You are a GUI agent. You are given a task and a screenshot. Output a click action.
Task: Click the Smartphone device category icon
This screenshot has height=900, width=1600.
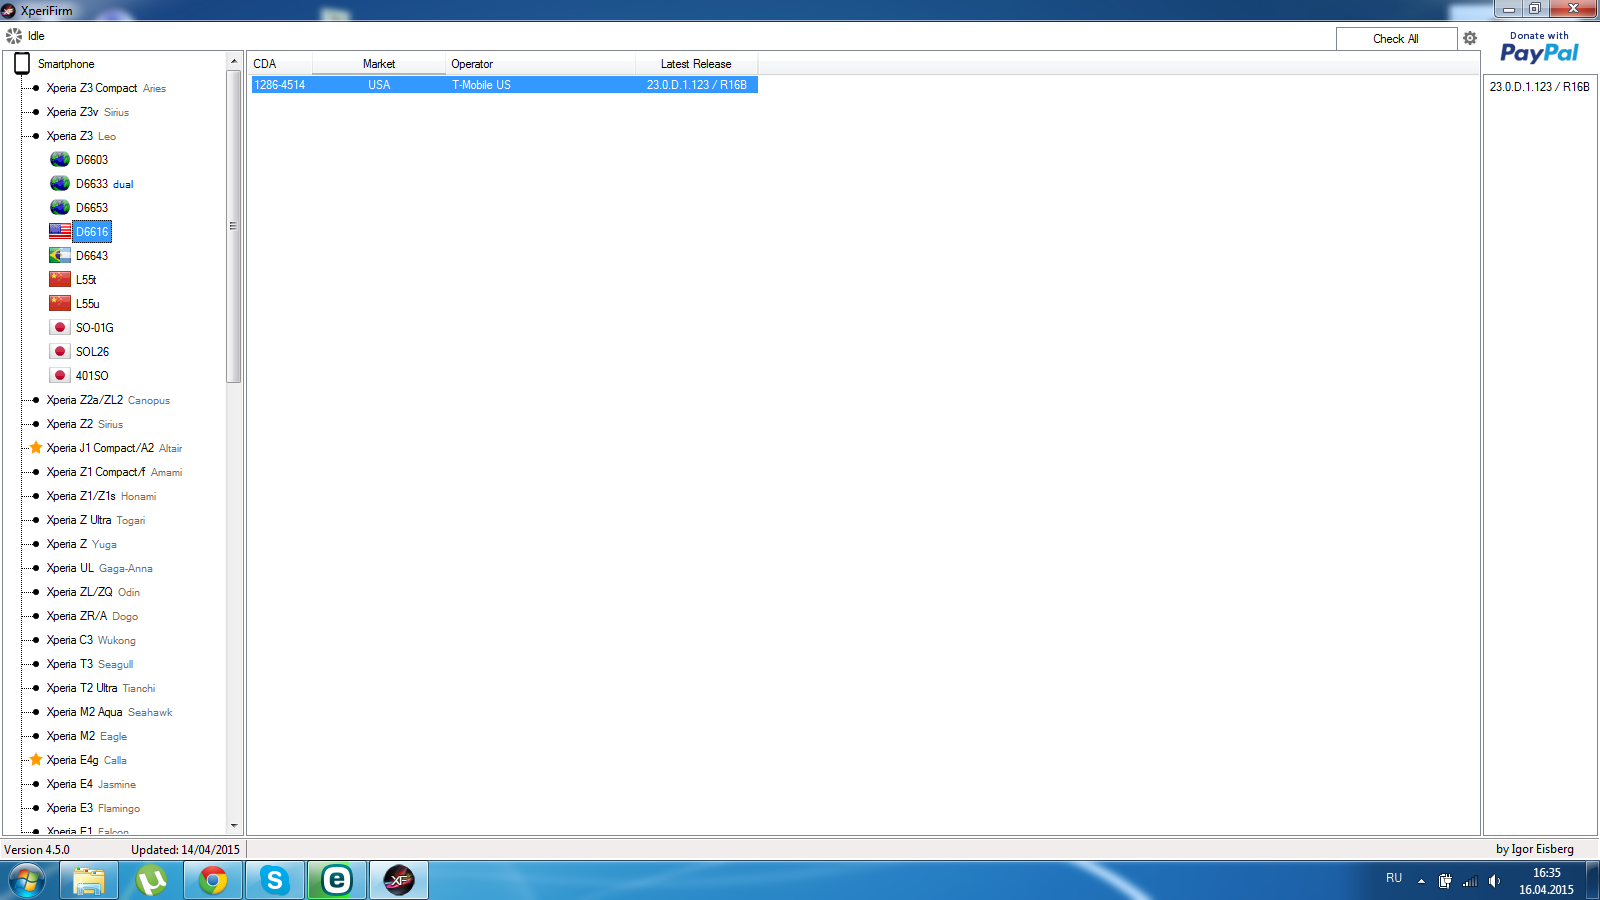(22, 64)
